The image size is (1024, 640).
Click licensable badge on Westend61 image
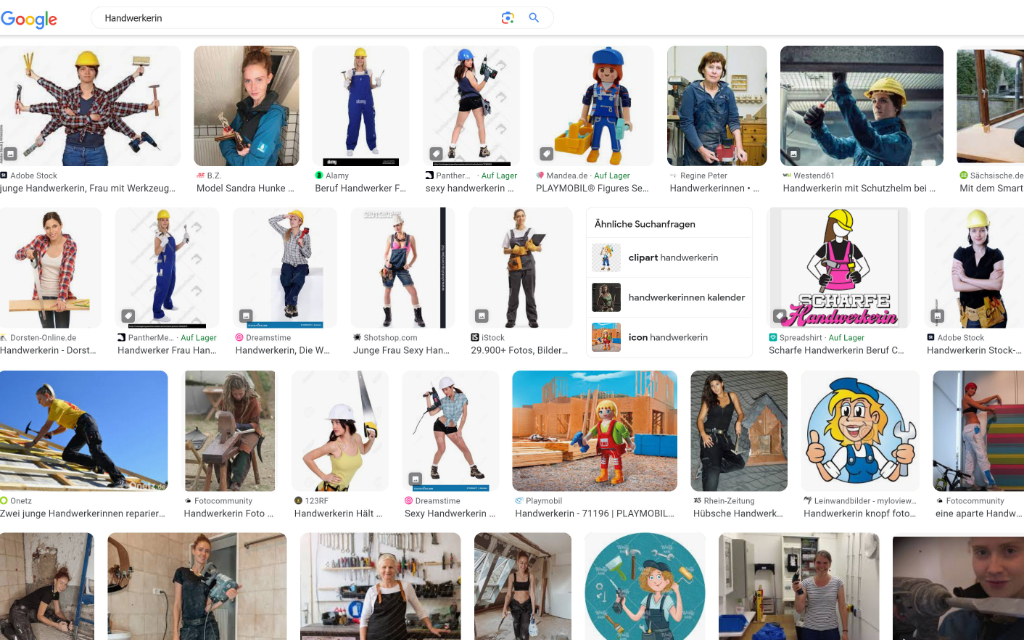pyautogui.click(x=793, y=154)
